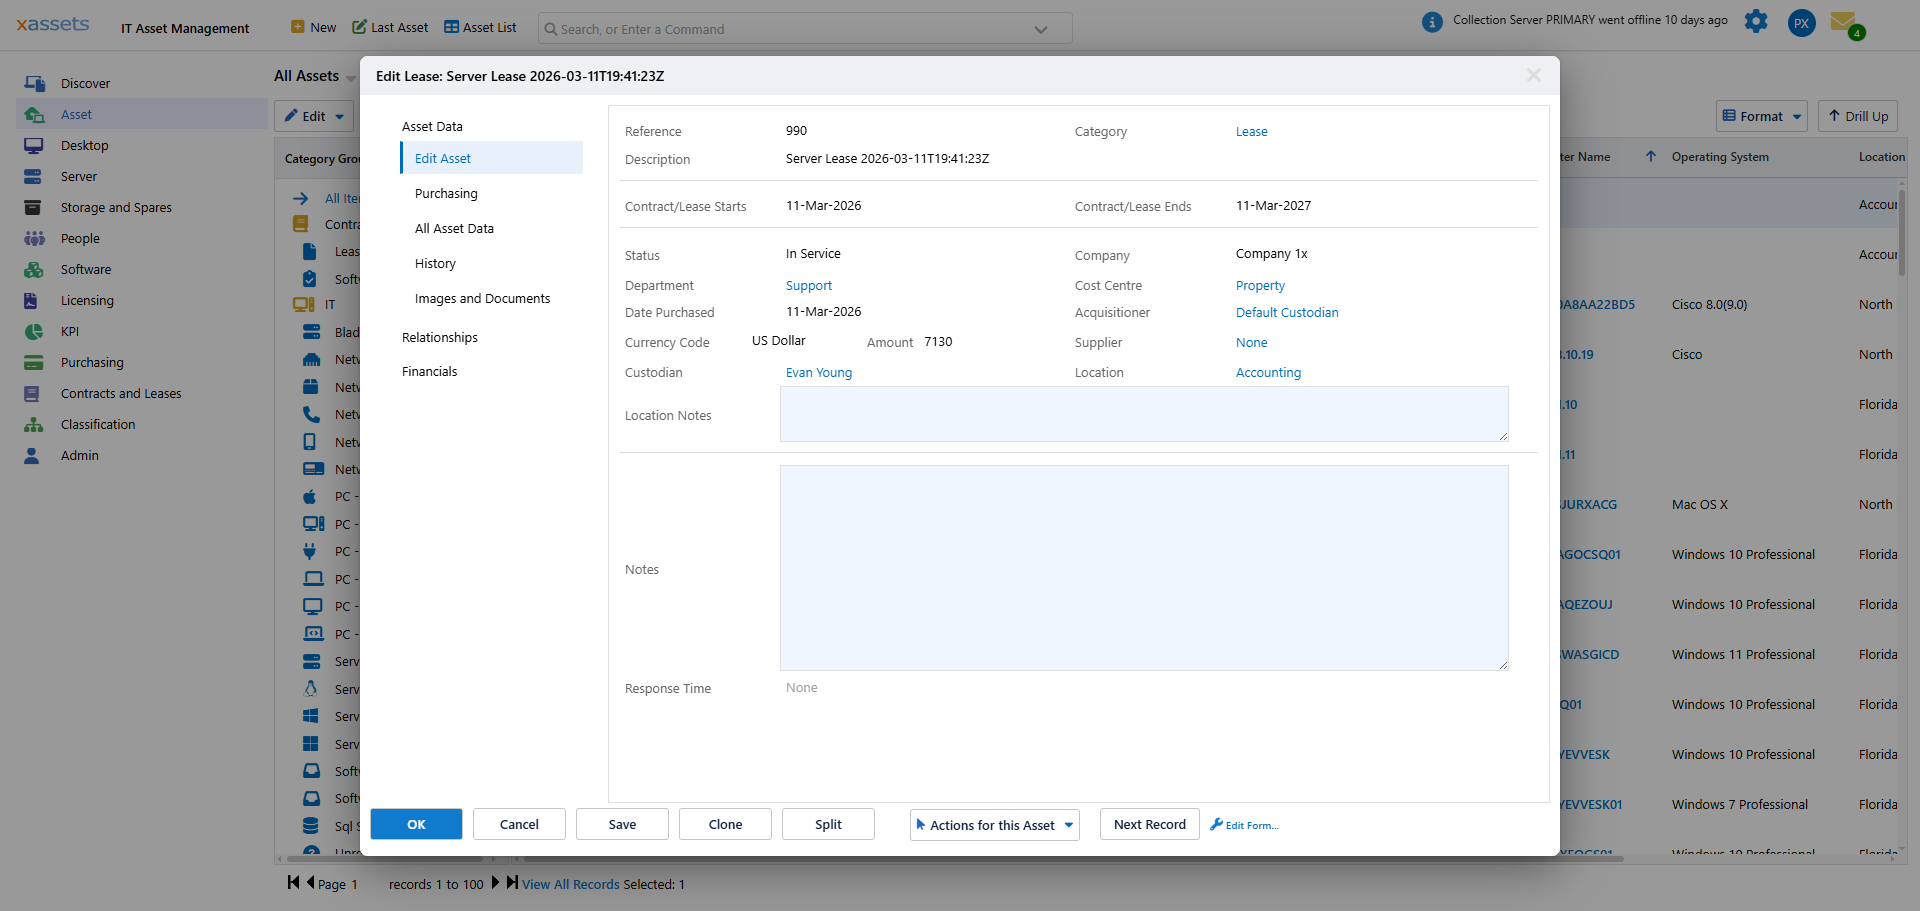The width and height of the screenshot is (1920, 911).
Task: Clone the current lease record
Action: pyautogui.click(x=724, y=824)
